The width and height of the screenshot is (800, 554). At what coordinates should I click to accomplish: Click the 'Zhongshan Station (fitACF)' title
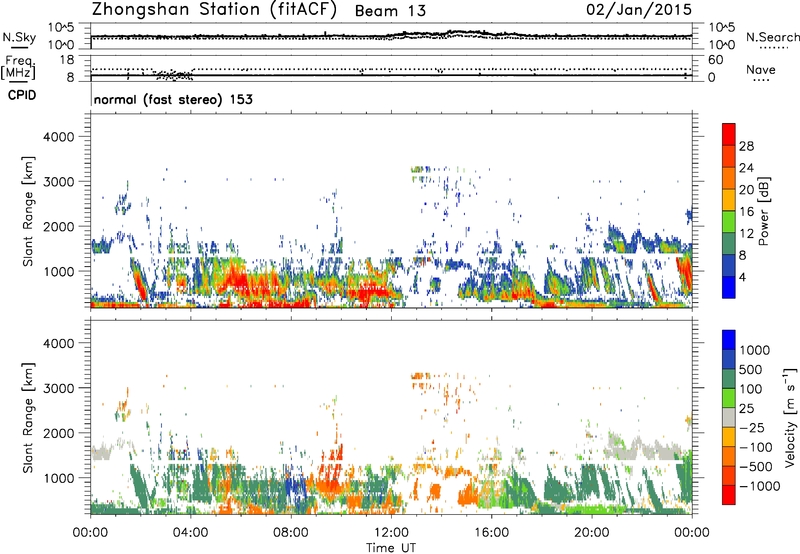tap(214, 10)
